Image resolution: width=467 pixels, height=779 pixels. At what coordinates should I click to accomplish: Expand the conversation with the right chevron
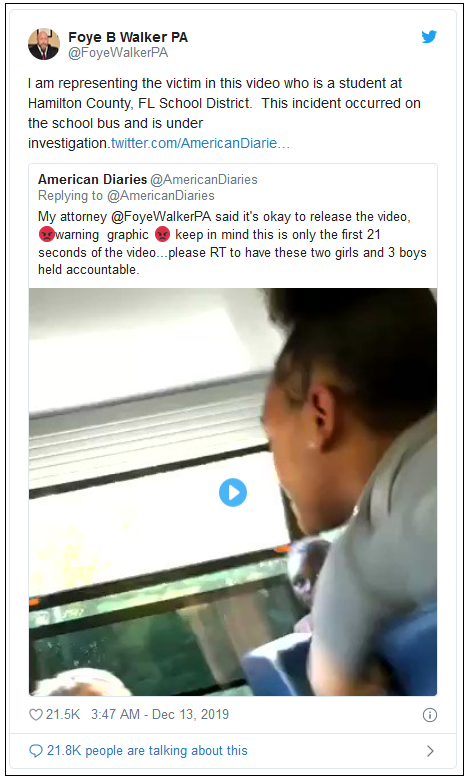[430, 751]
